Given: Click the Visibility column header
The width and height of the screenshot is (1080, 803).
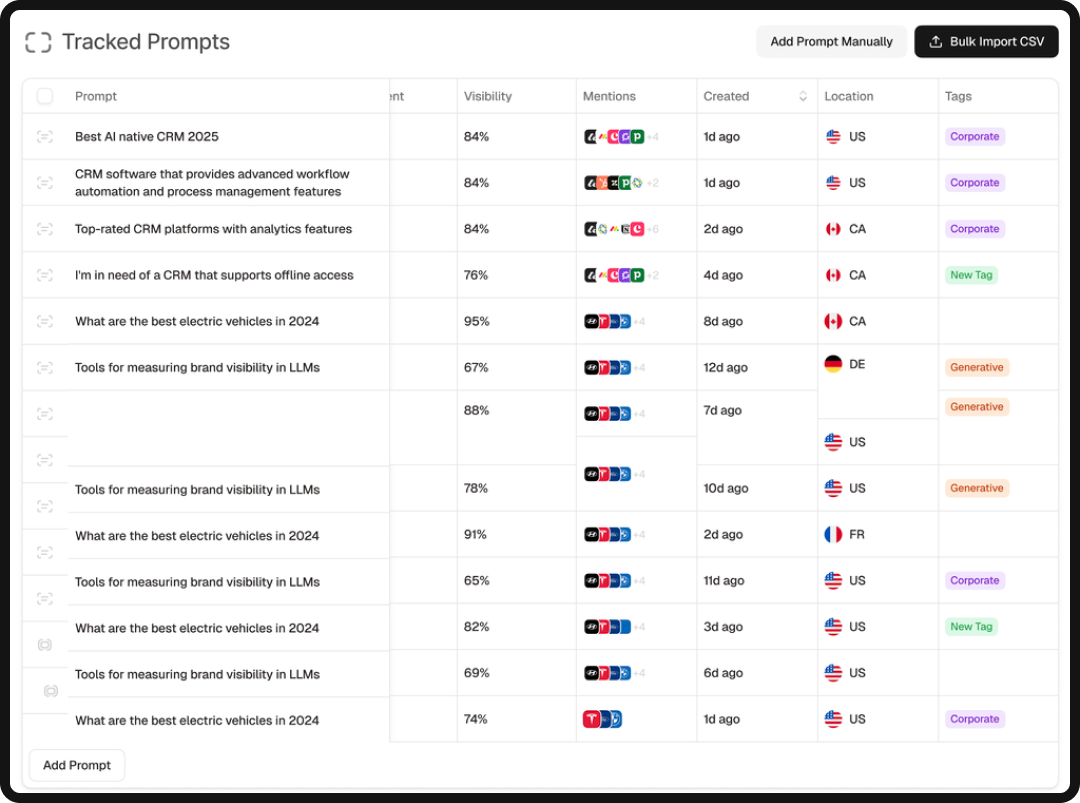Looking at the screenshot, I should 487,95.
